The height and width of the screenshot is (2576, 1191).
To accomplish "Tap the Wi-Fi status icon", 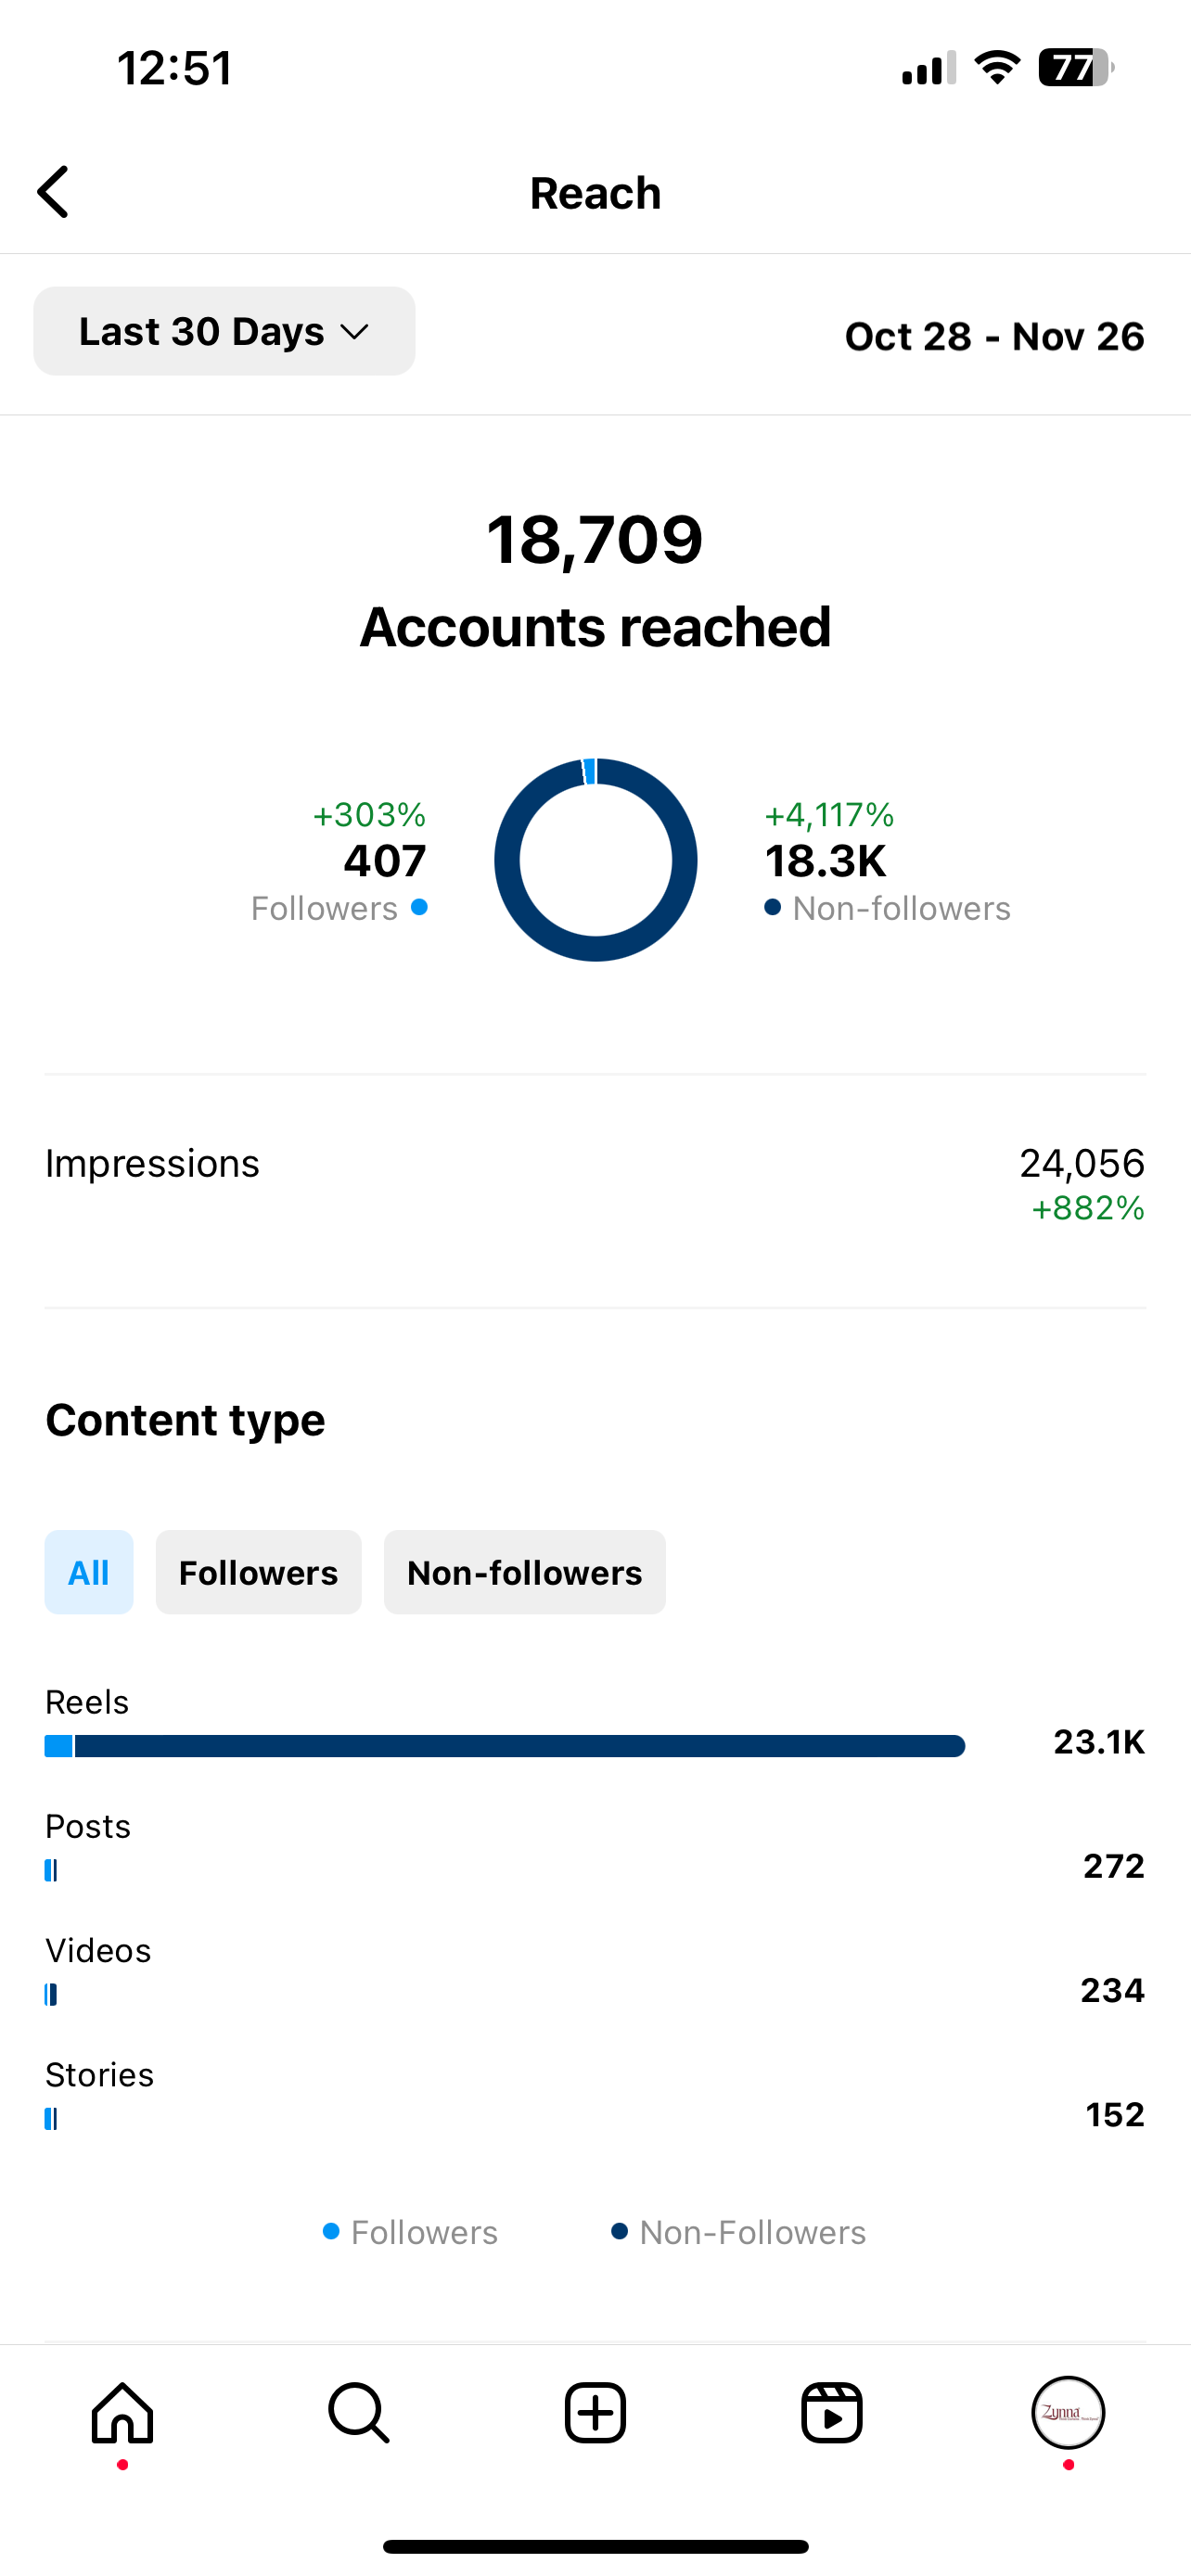I will pyautogui.click(x=996, y=68).
